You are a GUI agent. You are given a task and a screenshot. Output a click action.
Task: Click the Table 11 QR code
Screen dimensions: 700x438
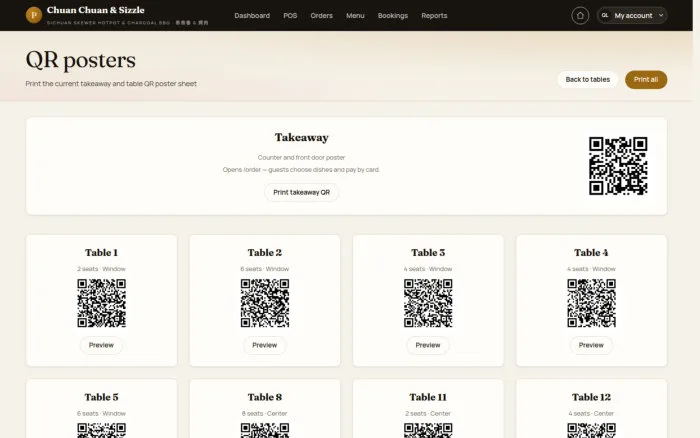(428, 430)
